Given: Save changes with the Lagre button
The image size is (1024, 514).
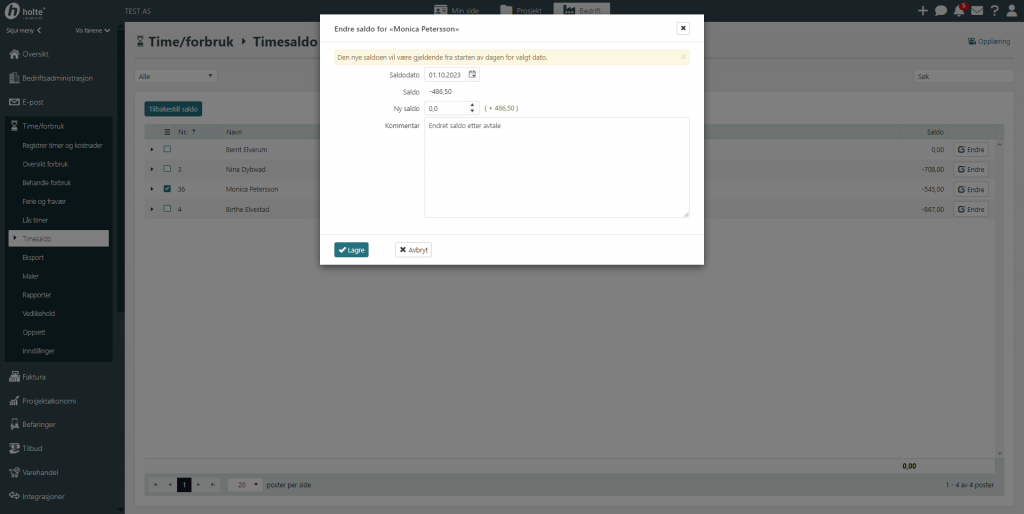Looking at the screenshot, I should [351, 250].
